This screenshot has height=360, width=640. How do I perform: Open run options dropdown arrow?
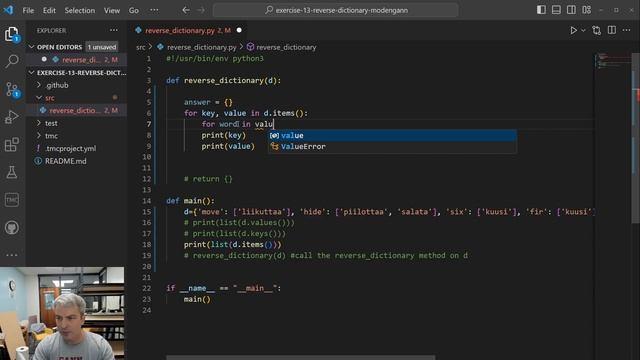click(x=583, y=30)
